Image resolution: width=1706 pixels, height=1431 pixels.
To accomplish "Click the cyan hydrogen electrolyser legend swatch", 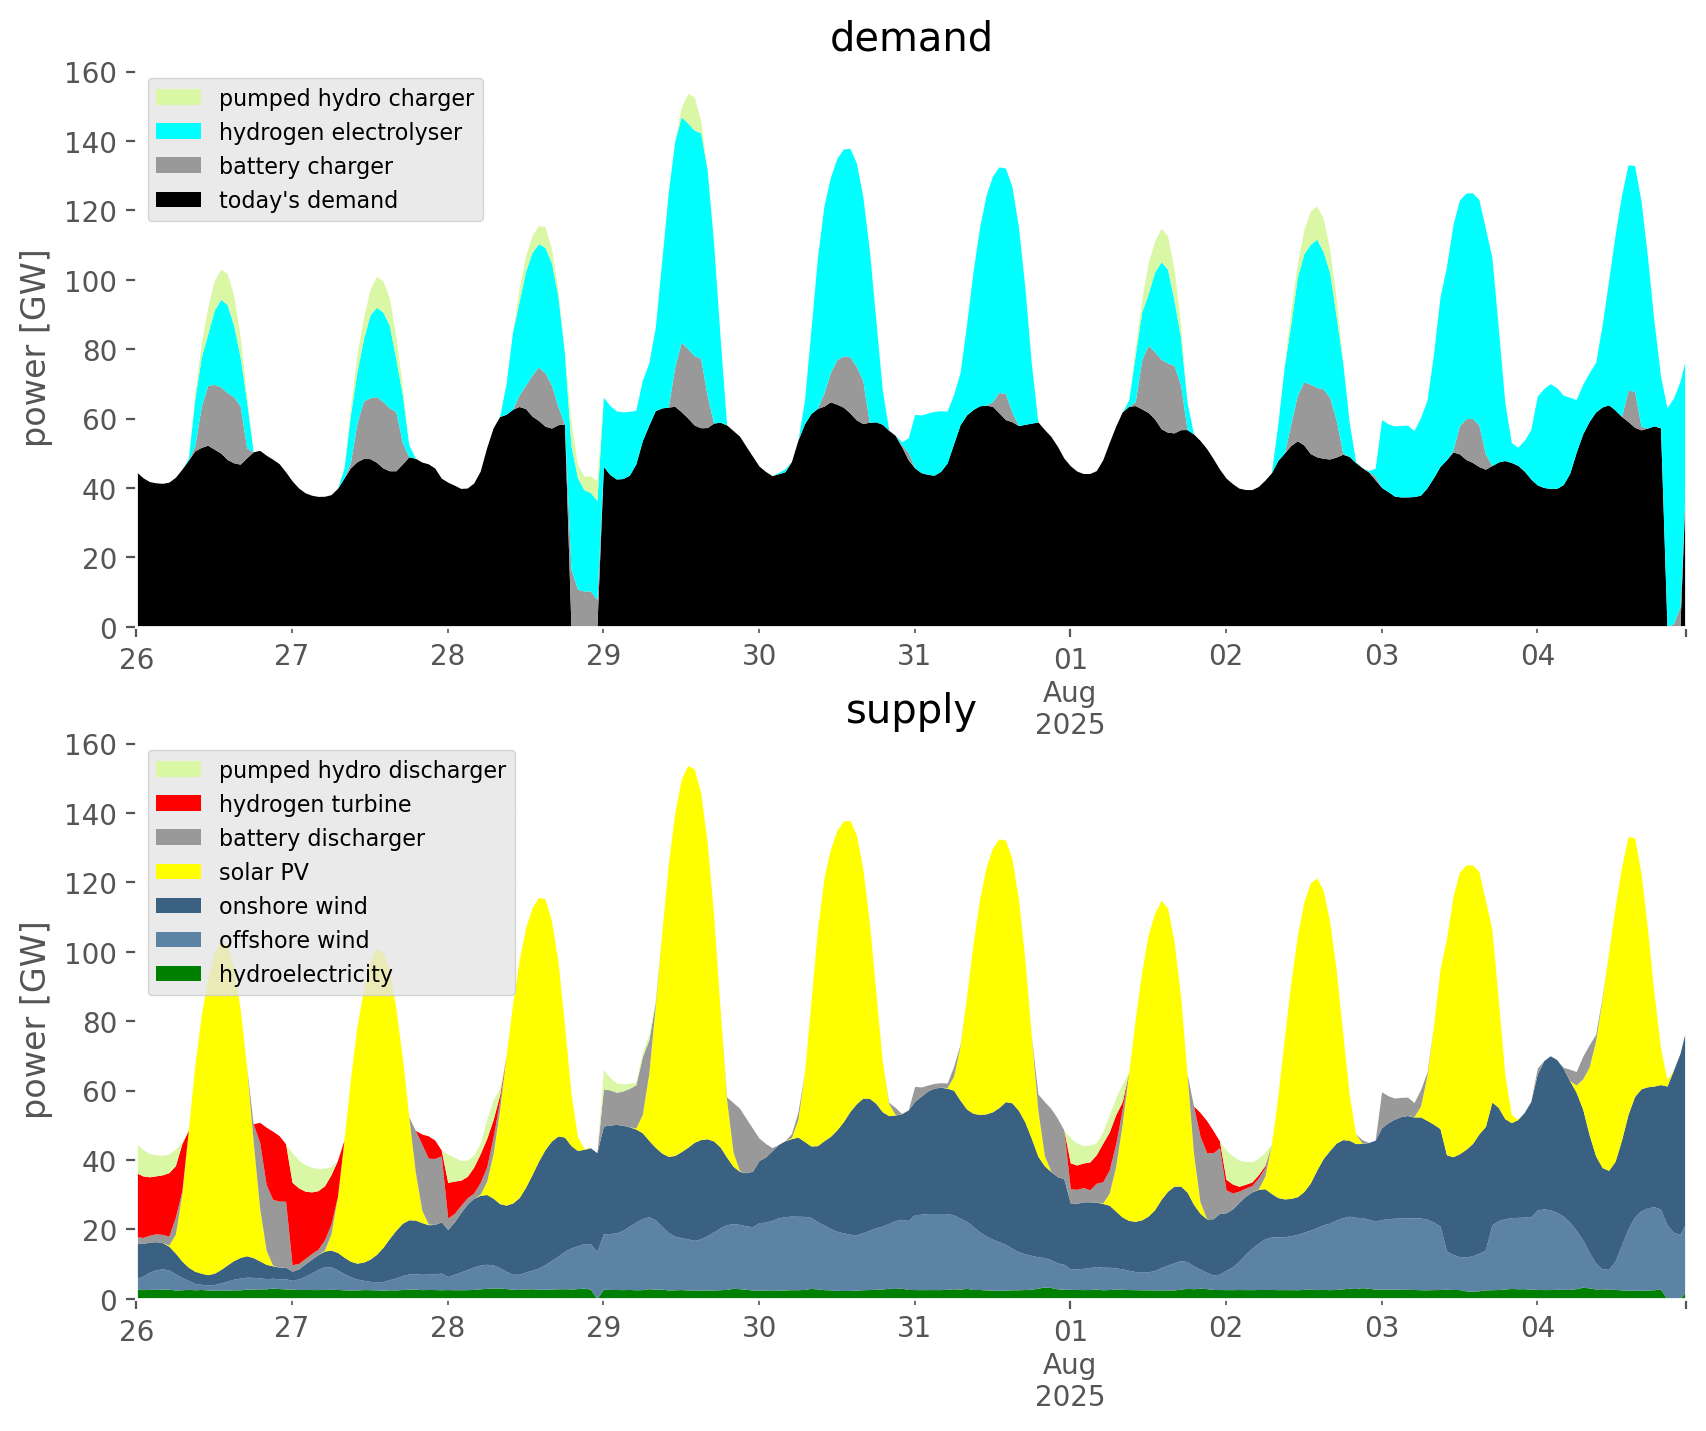I will [x=179, y=132].
